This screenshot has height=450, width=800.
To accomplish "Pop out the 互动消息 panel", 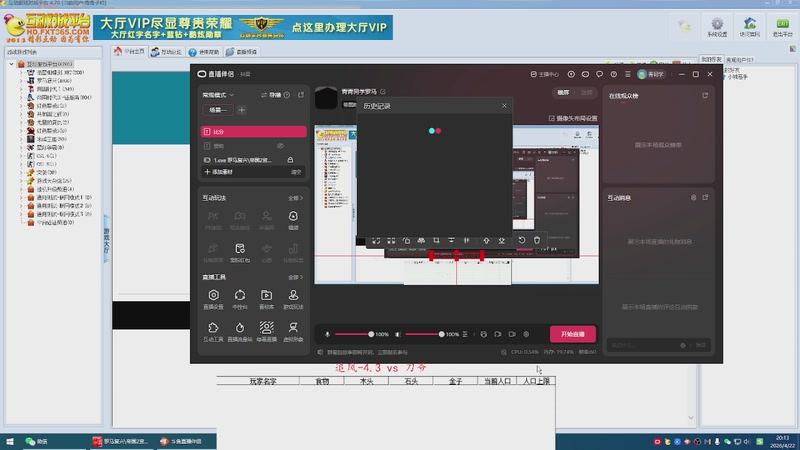I will (706, 197).
